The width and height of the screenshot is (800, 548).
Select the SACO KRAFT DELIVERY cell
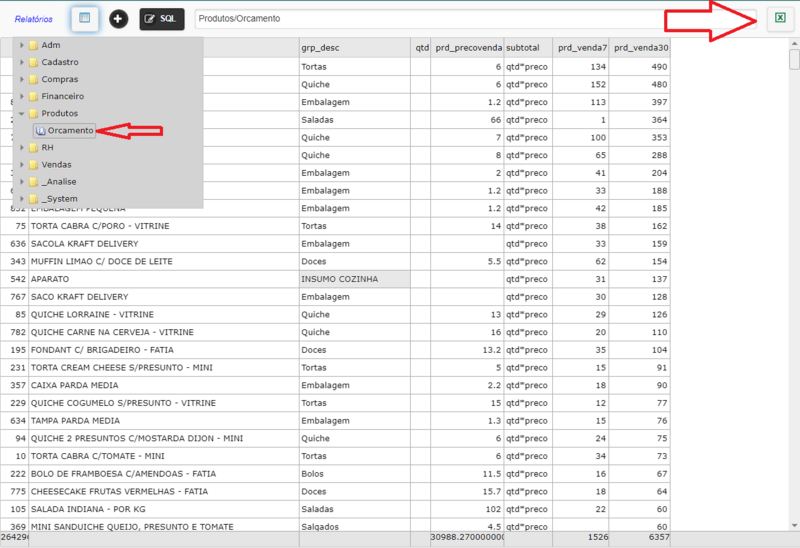coord(164,297)
